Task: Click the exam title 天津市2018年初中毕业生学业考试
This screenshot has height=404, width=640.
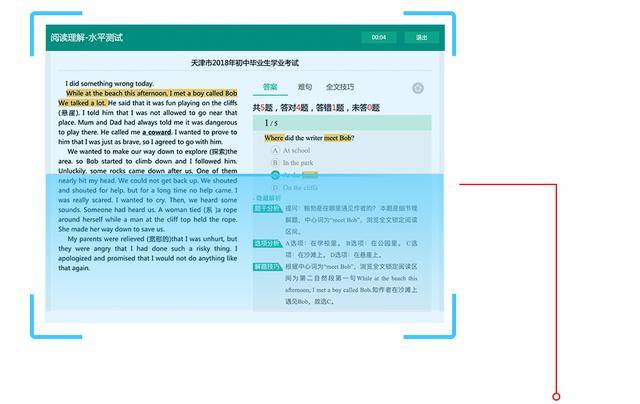Action: coord(245,63)
